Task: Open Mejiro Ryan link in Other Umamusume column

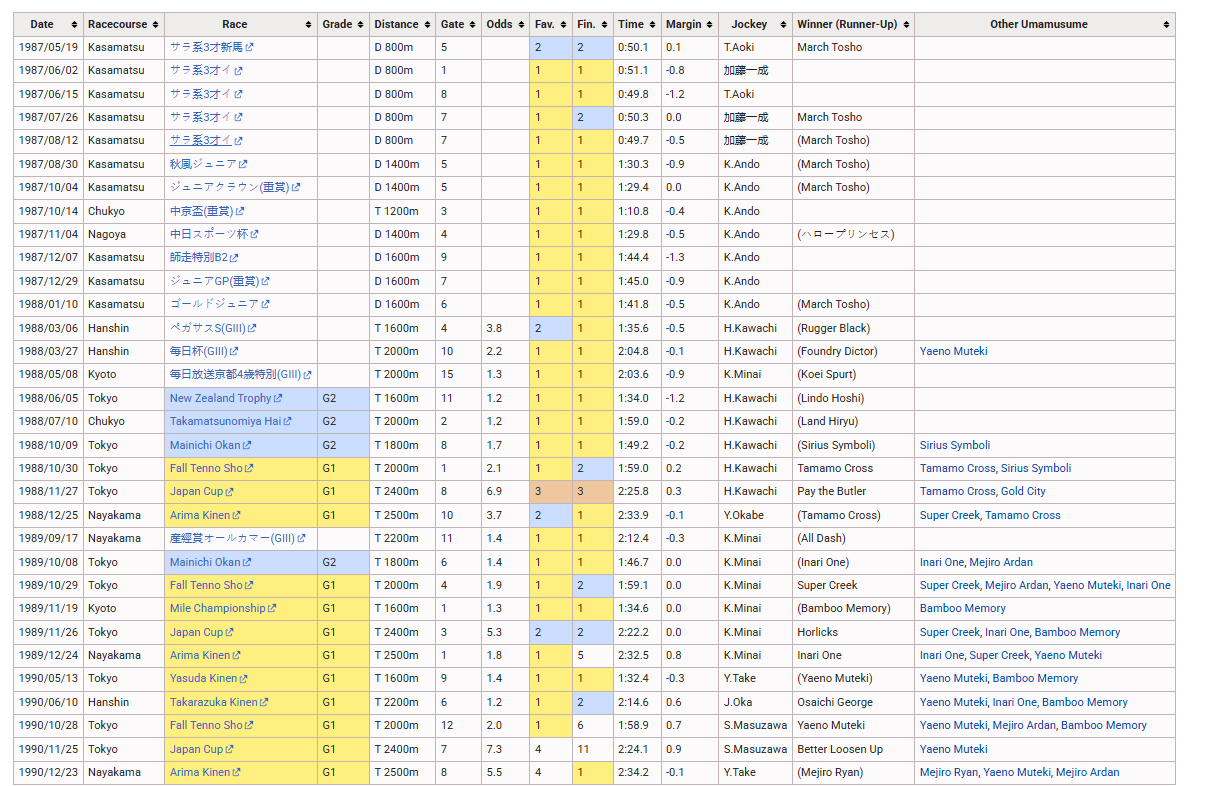Action: [x=948, y=772]
